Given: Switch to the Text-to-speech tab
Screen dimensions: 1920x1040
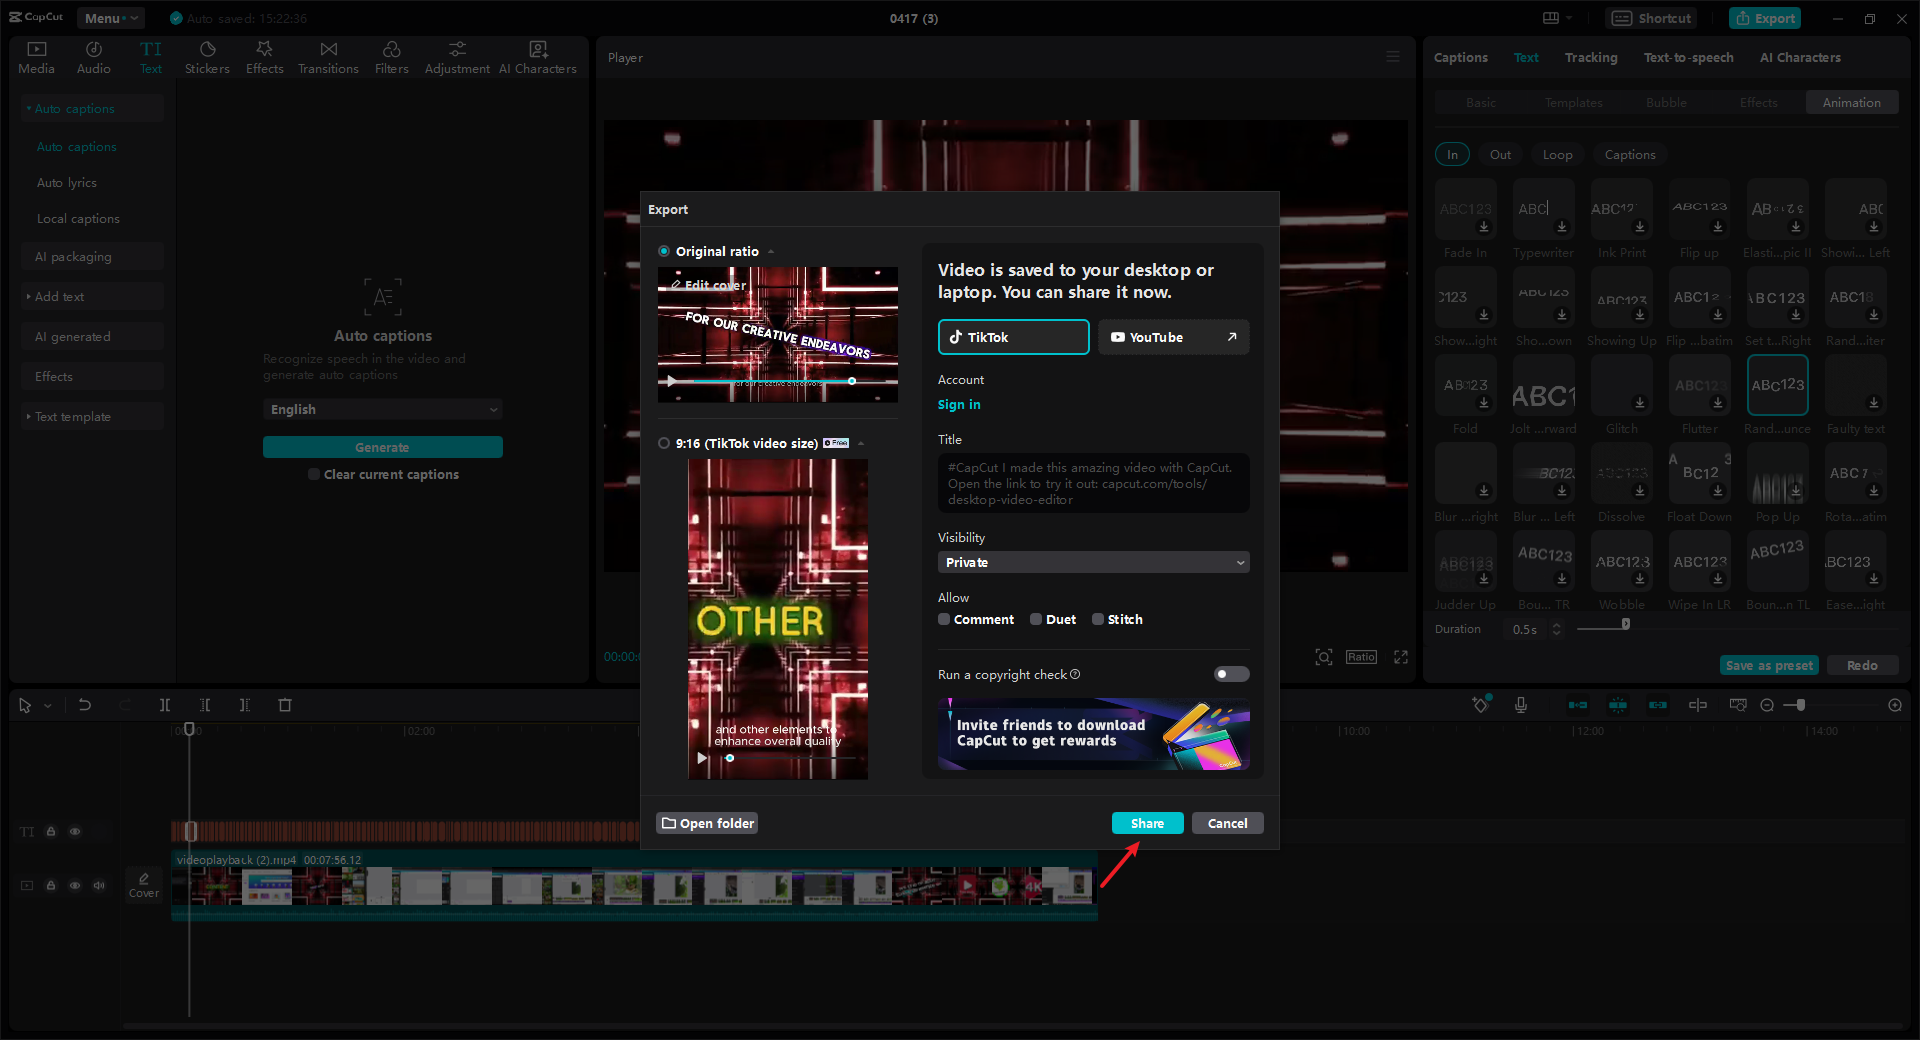Looking at the screenshot, I should (1688, 57).
